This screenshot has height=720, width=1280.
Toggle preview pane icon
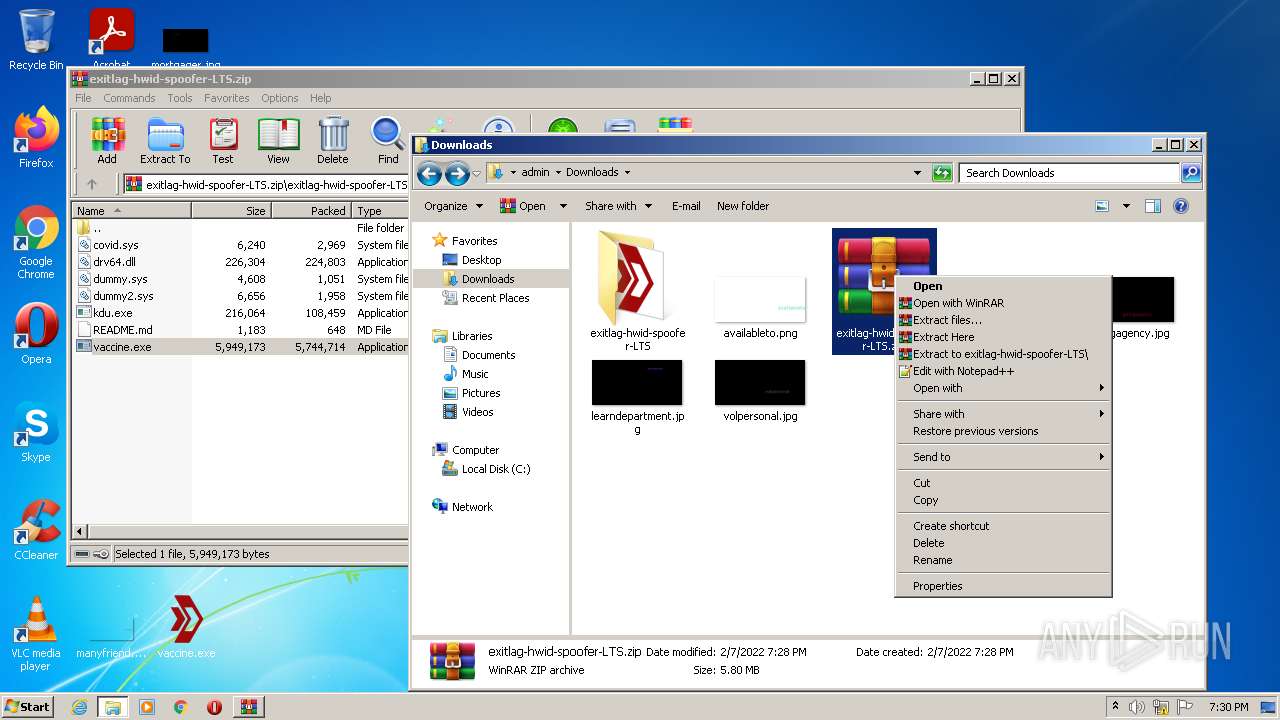coord(1153,206)
